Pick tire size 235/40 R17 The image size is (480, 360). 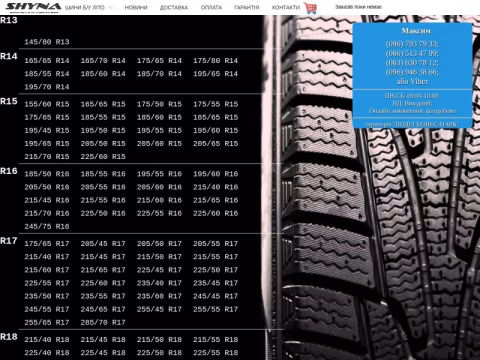[x=159, y=283]
